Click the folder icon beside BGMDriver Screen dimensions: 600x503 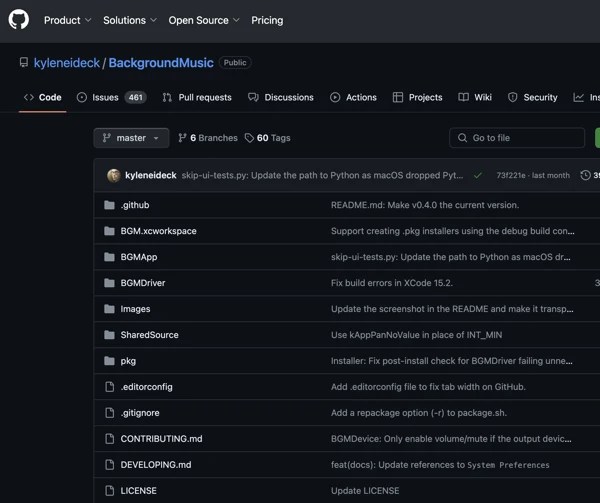click(x=109, y=283)
